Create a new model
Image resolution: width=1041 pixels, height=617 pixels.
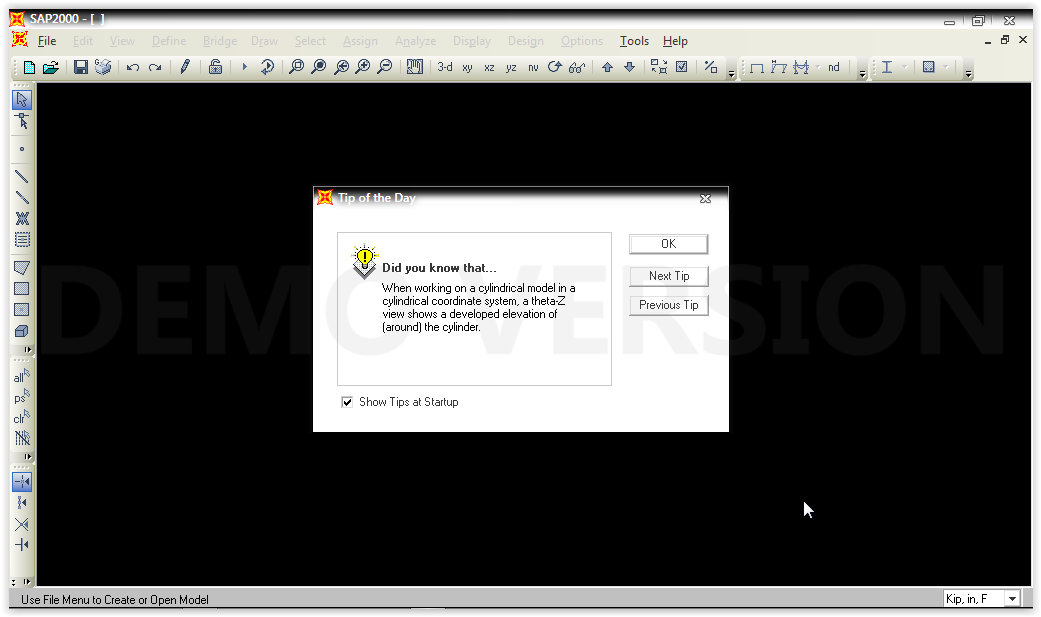click(28, 67)
